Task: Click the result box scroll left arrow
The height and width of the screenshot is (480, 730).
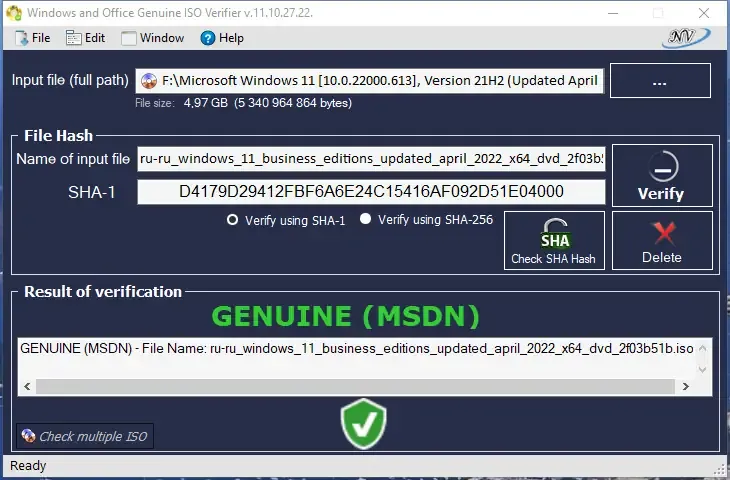Action: pyautogui.click(x=27, y=386)
